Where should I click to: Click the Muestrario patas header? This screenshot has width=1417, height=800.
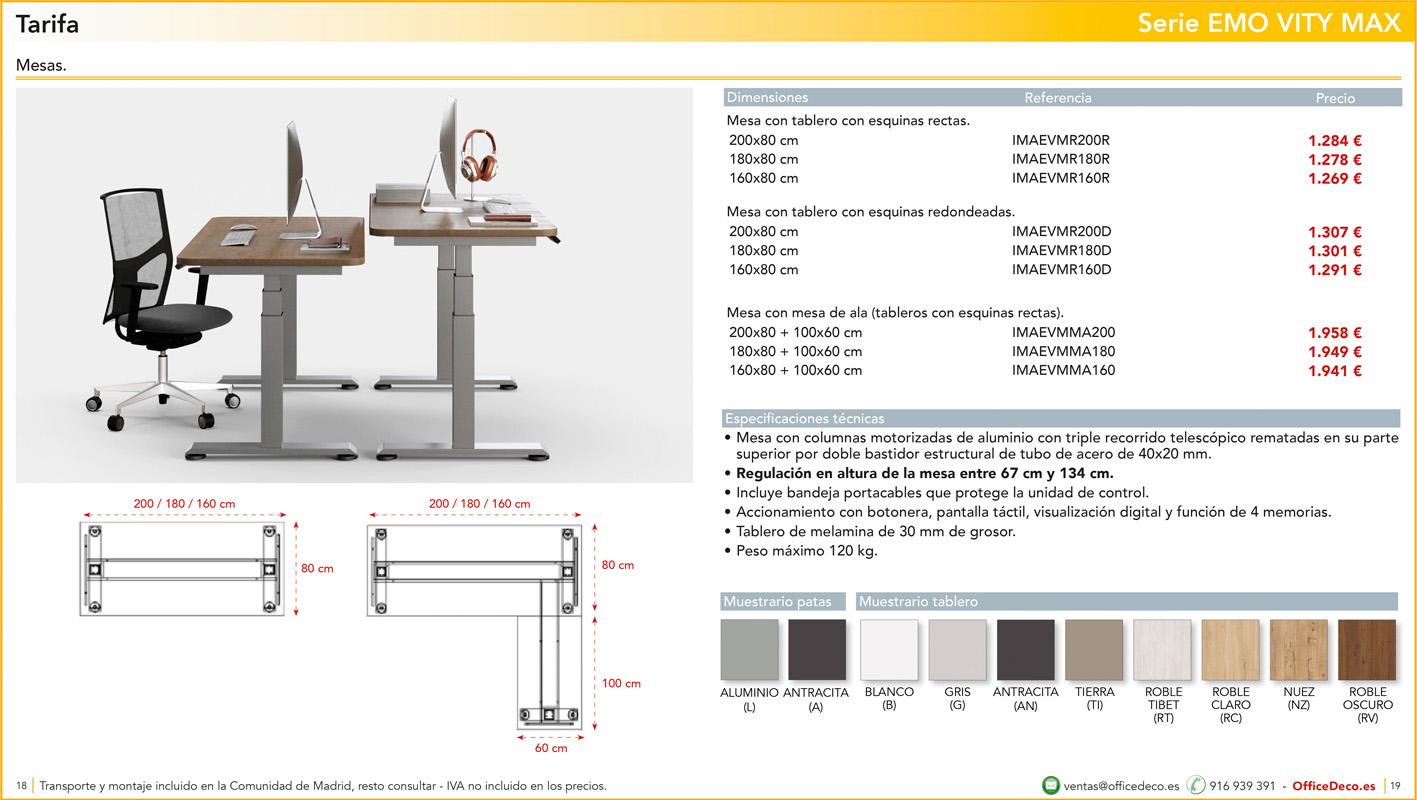tap(778, 602)
